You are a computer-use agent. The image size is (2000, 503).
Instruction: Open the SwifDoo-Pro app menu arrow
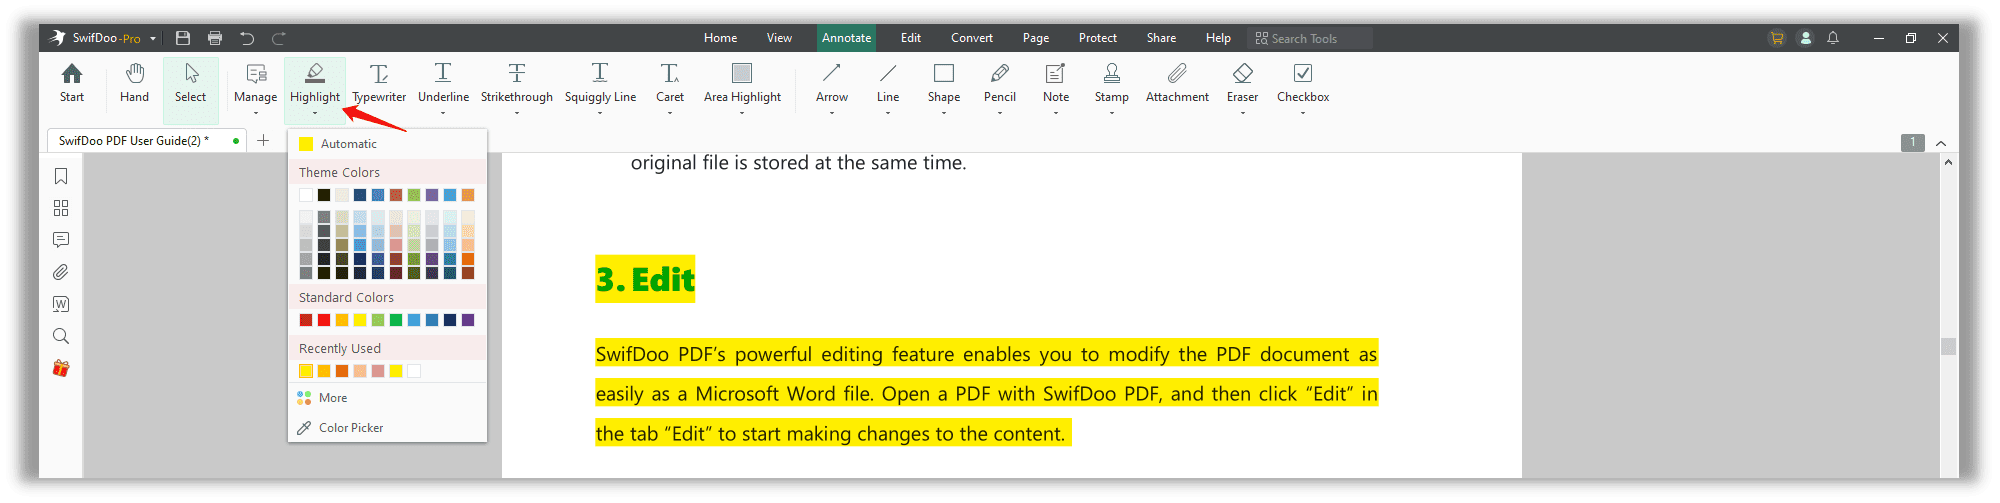(x=153, y=39)
